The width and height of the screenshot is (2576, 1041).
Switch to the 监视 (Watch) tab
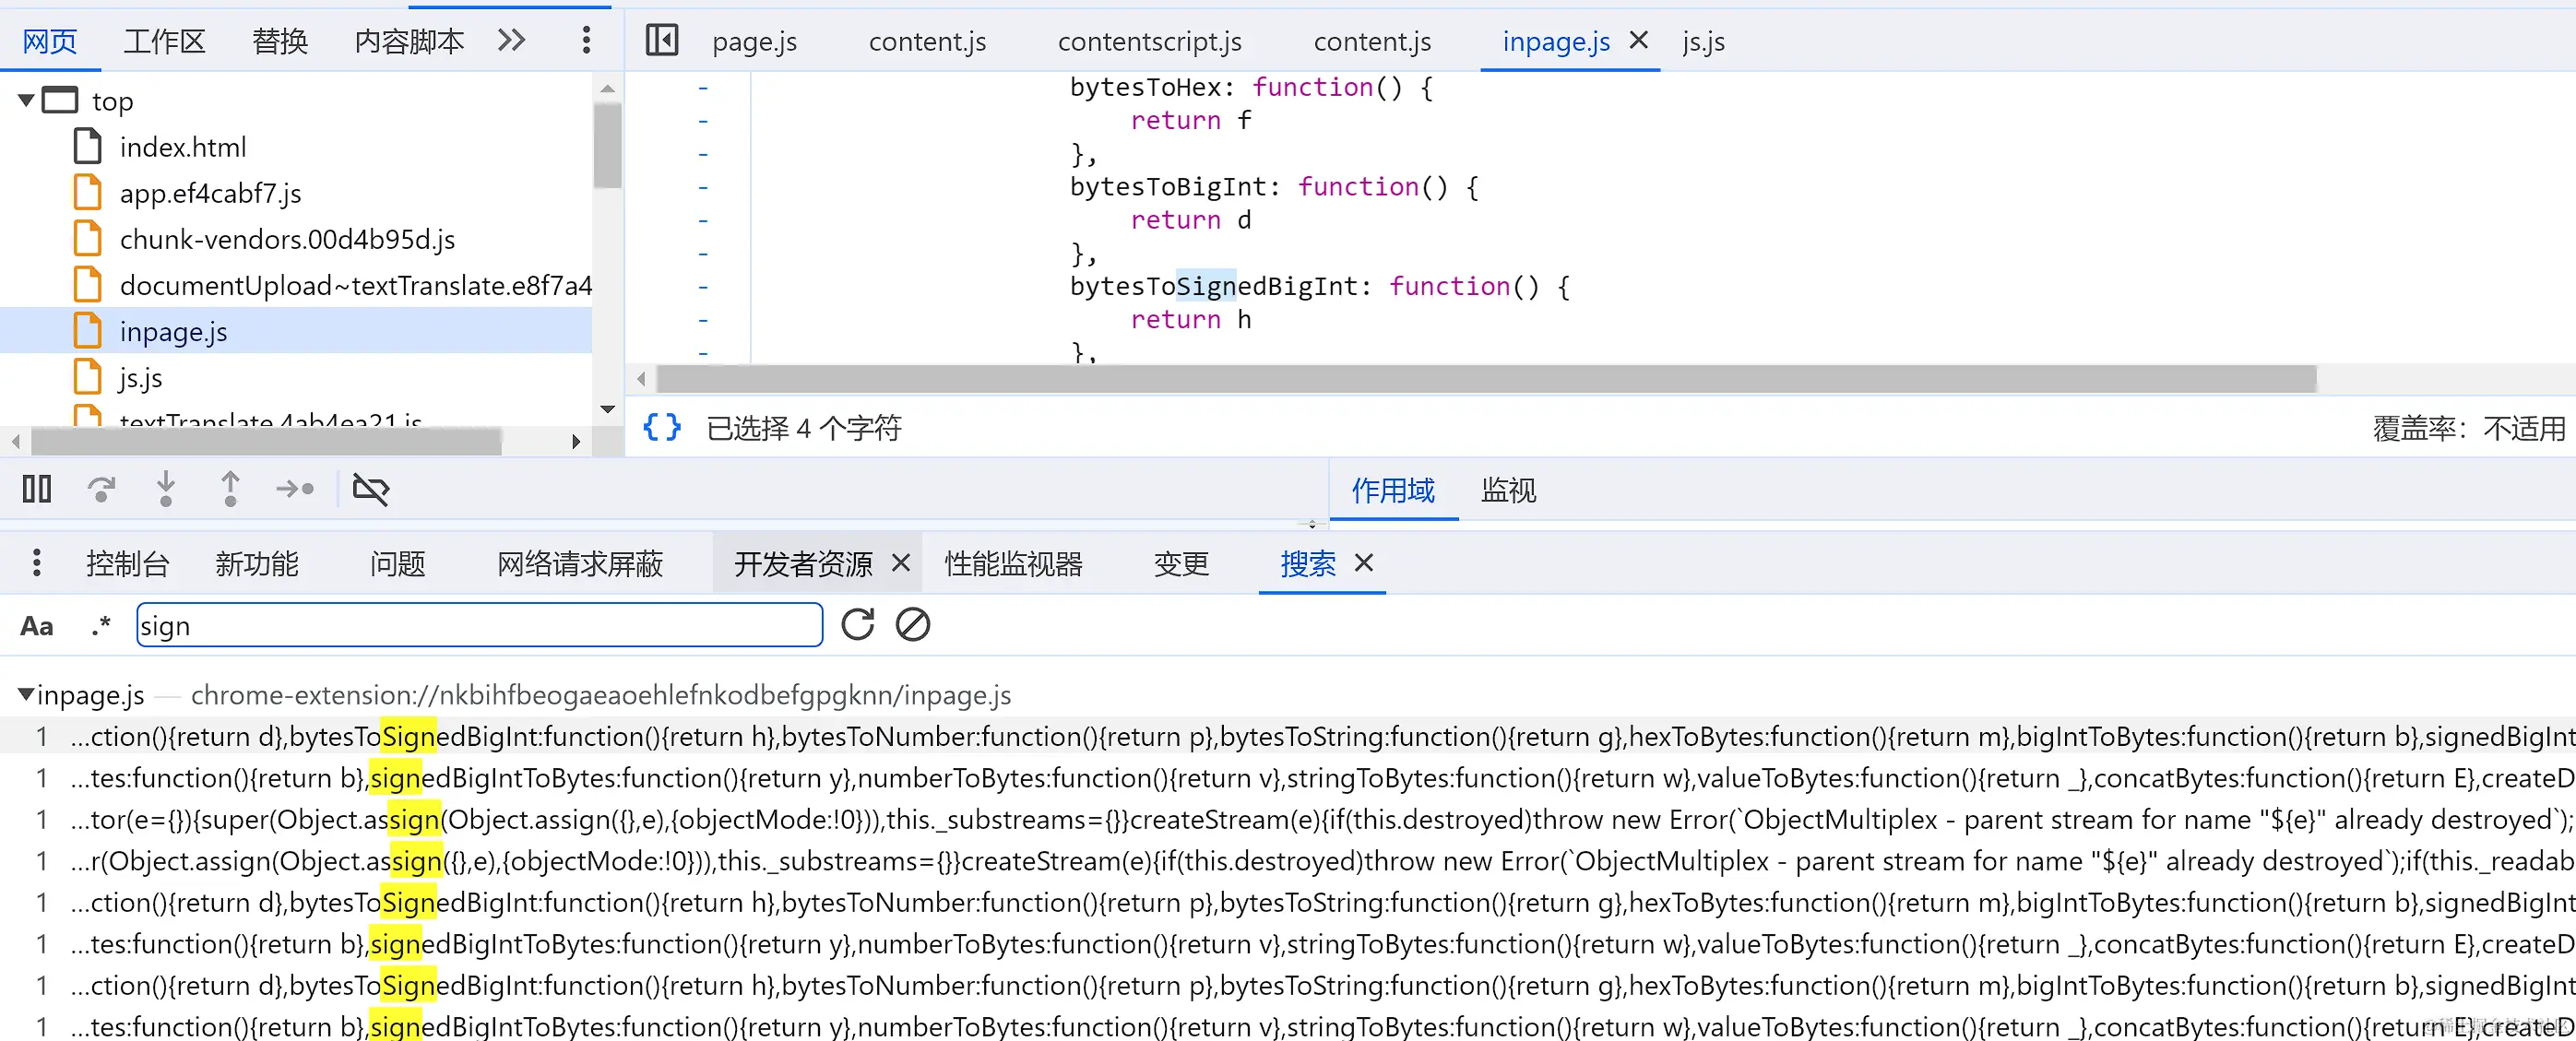coord(1508,491)
